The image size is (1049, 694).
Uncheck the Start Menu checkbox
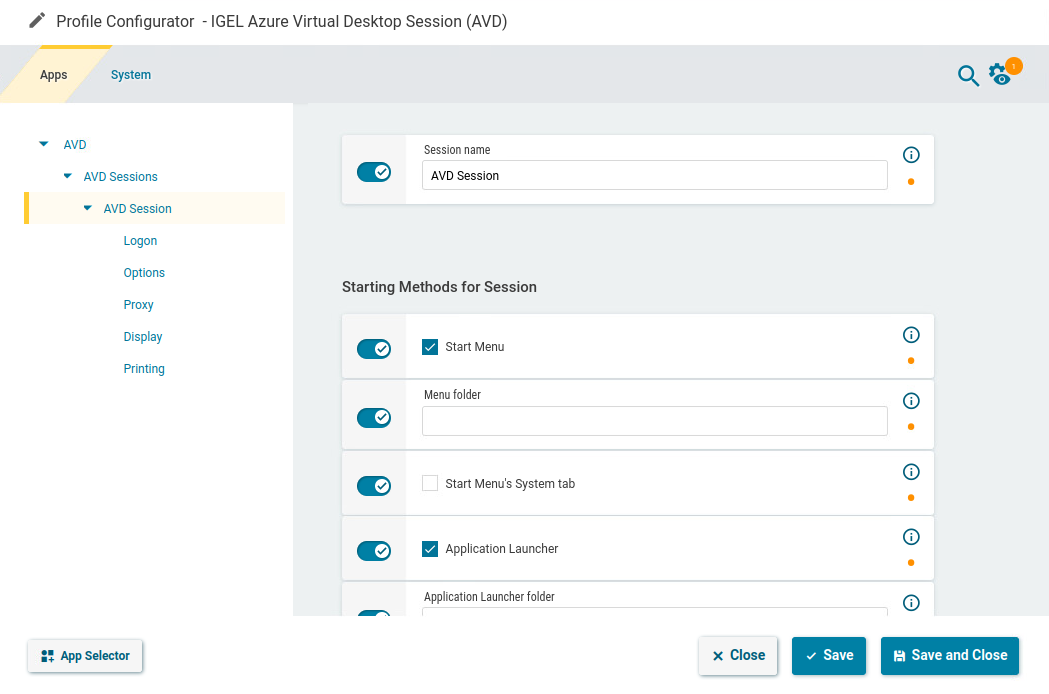430,346
